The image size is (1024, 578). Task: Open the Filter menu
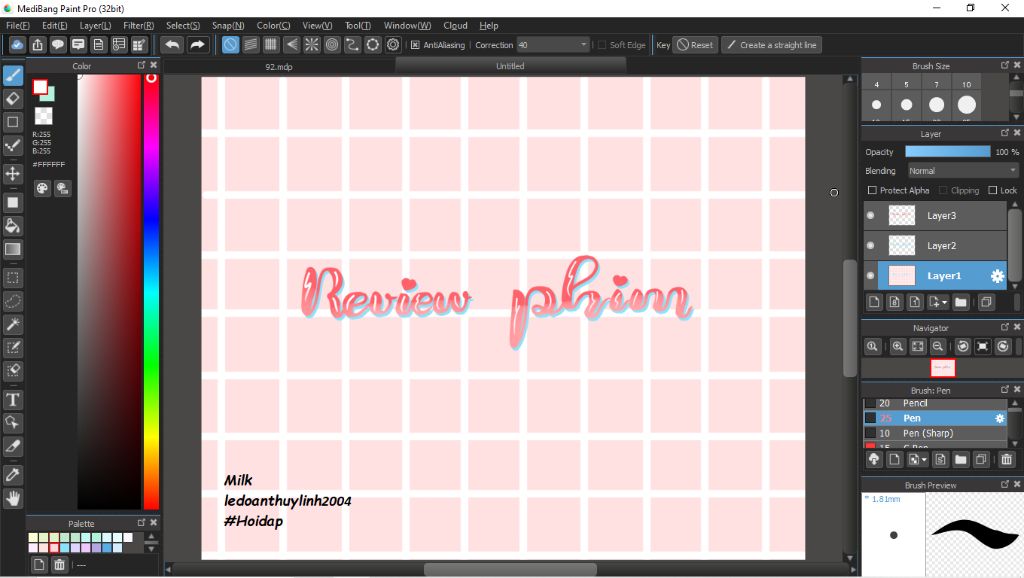(x=138, y=25)
